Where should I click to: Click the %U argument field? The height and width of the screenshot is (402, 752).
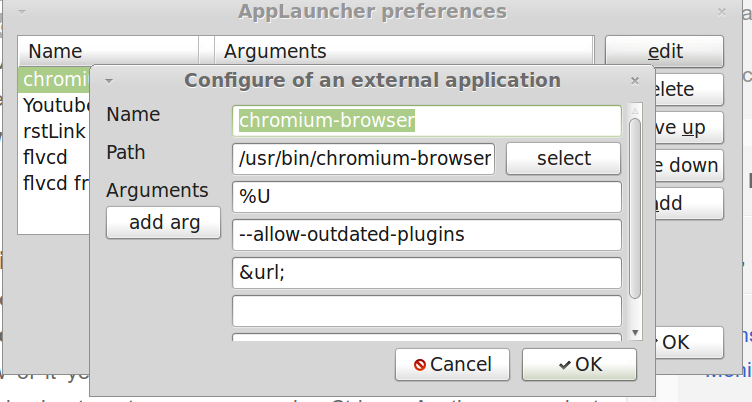coord(427,197)
